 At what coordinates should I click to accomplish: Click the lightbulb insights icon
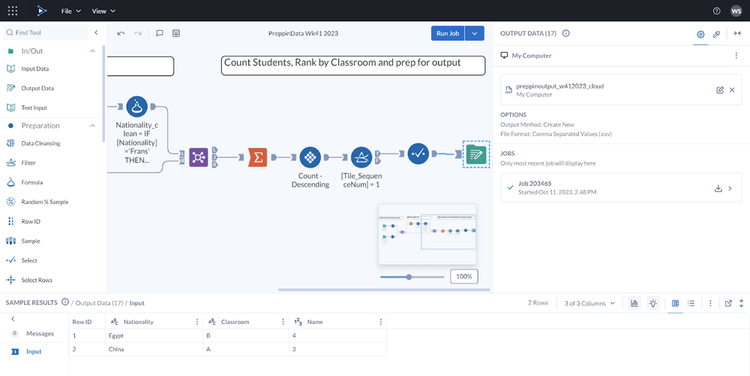pos(653,303)
